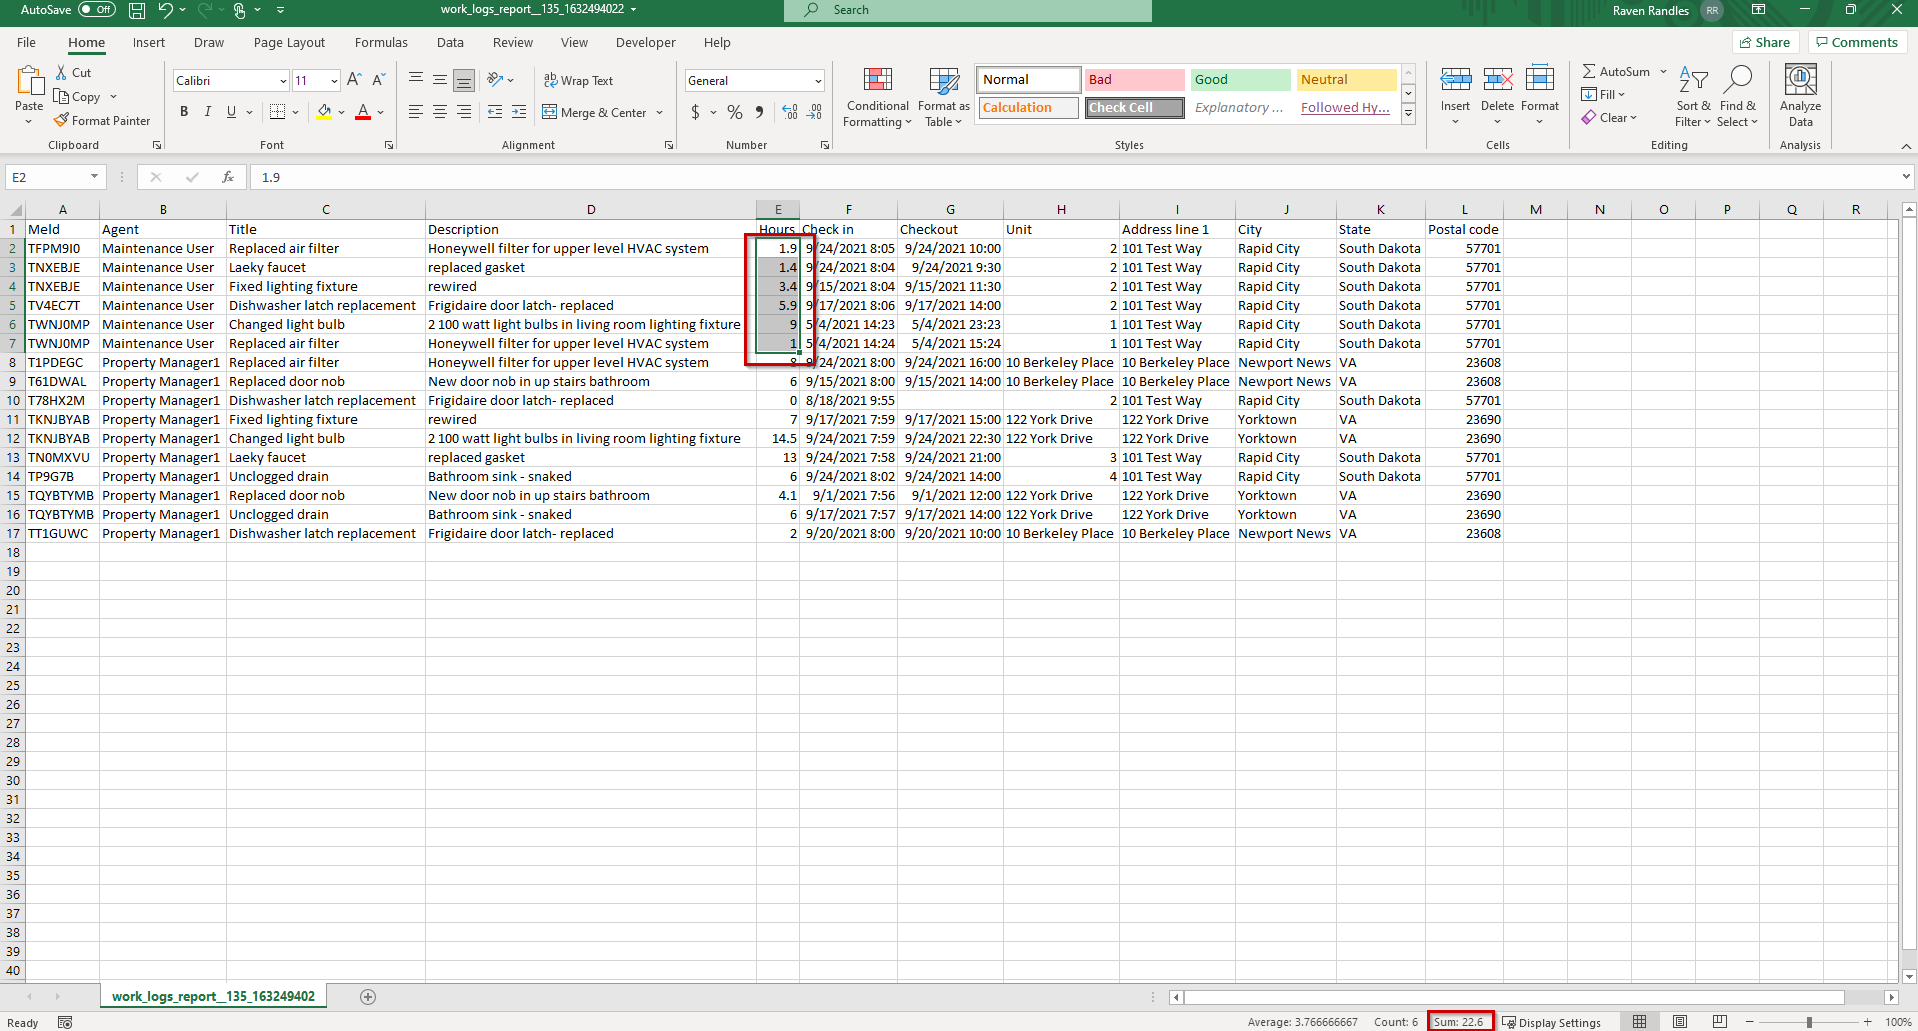Switch to Page Layout view in status bar
The width and height of the screenshot is (1918, 1031).
tap(1680, 1022)
